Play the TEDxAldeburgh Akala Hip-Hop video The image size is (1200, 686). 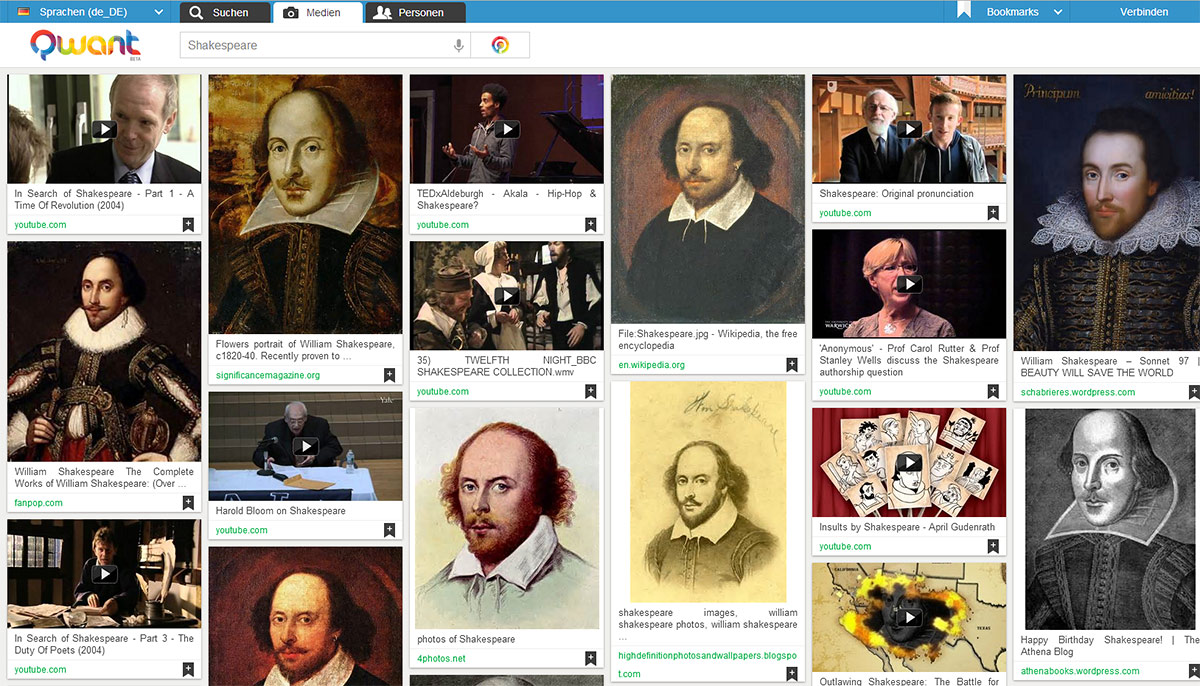point(507,129)
